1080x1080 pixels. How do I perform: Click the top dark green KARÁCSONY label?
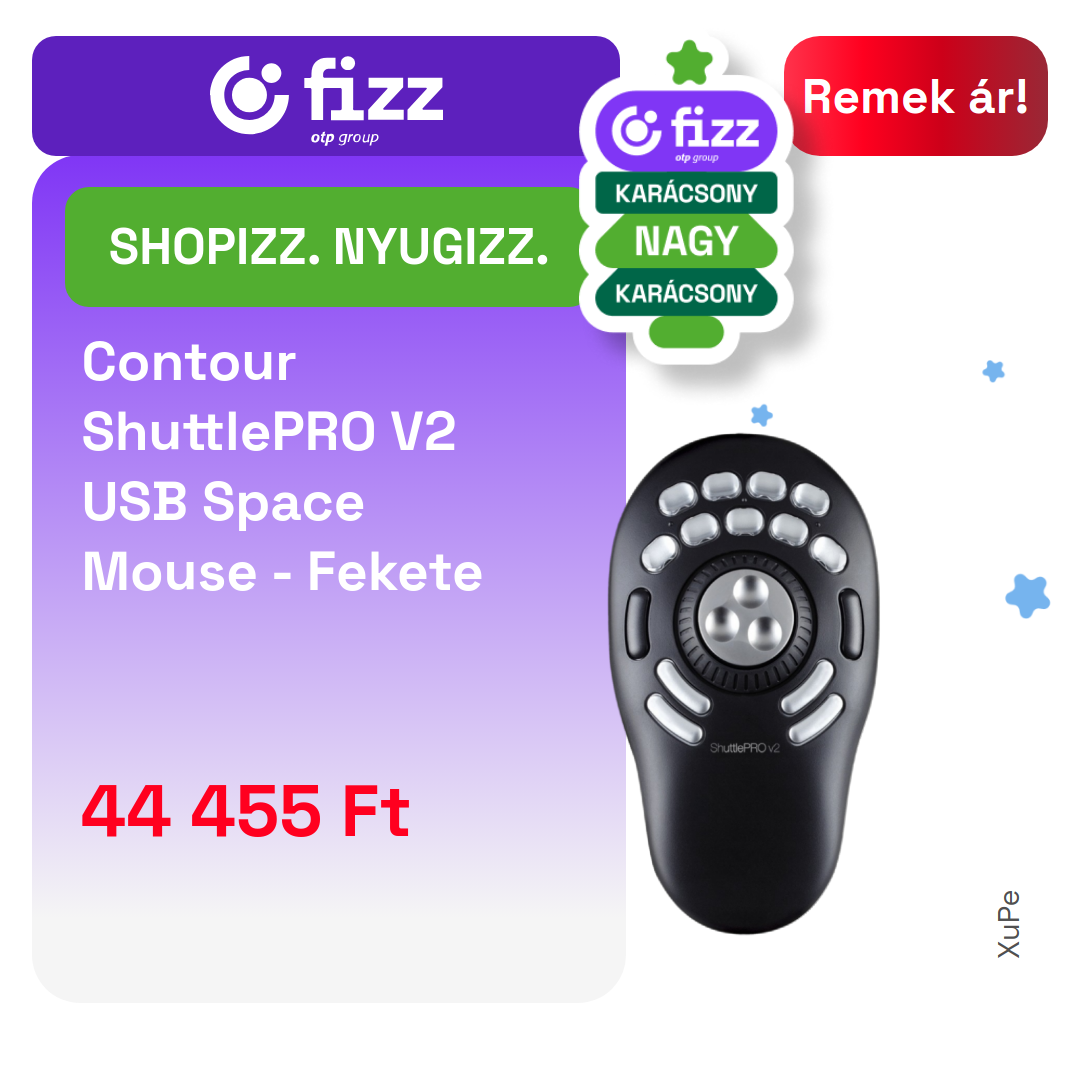686,193
